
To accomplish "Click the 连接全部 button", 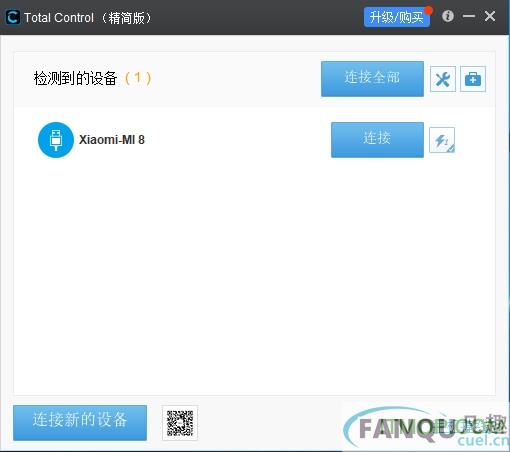I will 372,79.
